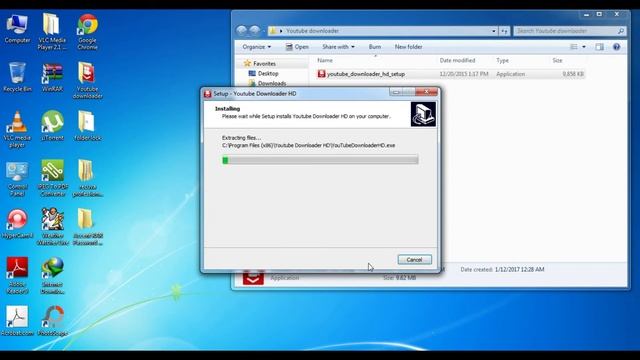Screen dimensions: 640x360
Task: Open the Control Panel desktop icon
Action: pyautogui.click(x=17, y=178)
